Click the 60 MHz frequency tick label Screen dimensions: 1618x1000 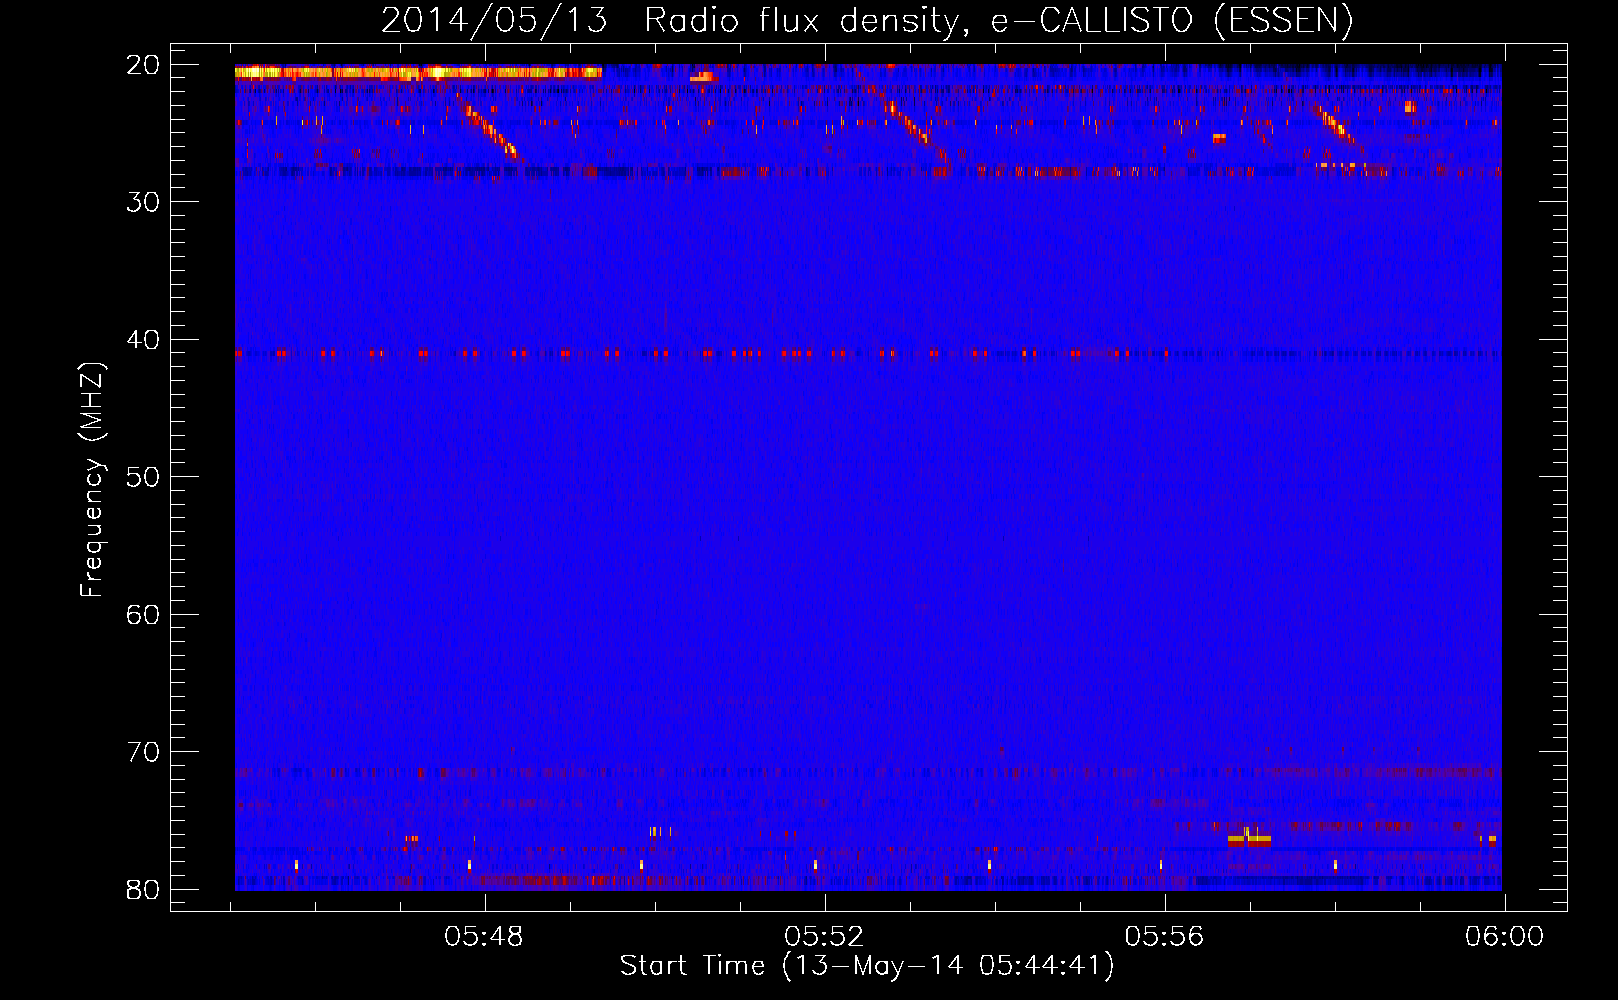[x=143, y=615]
